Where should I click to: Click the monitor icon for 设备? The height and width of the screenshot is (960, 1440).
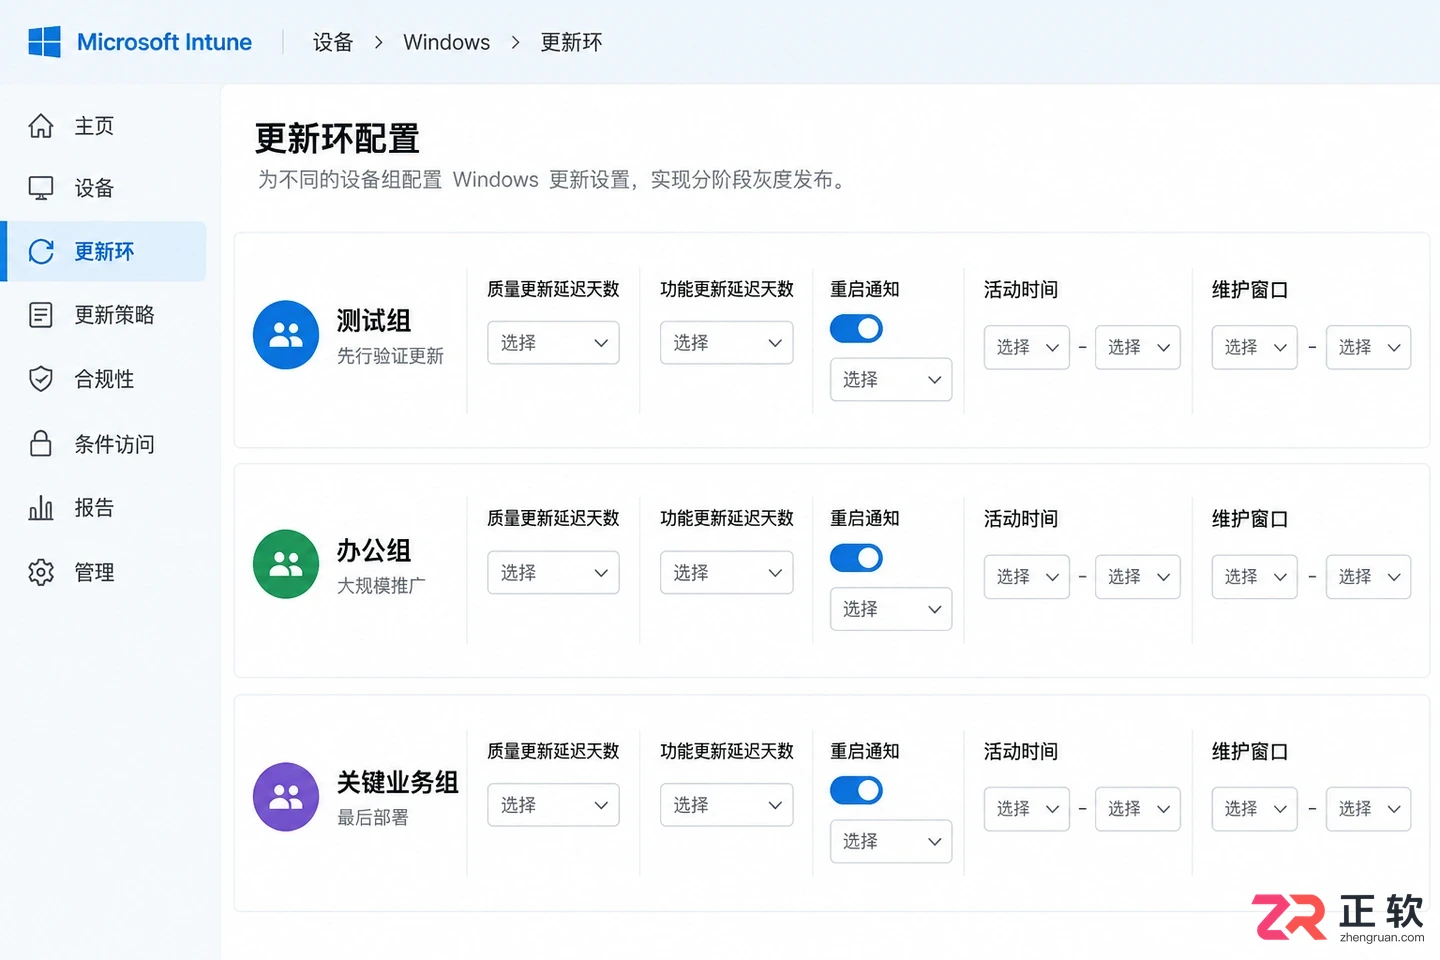pos(41,188)
